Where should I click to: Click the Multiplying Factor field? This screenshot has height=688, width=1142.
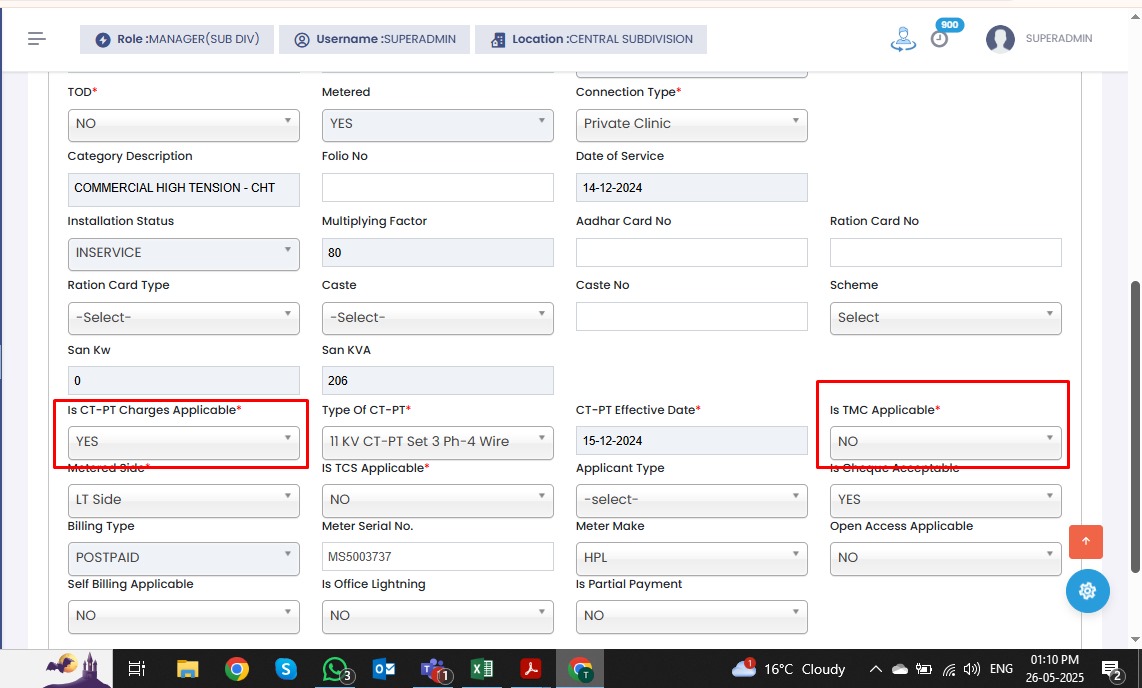(438, 253)
